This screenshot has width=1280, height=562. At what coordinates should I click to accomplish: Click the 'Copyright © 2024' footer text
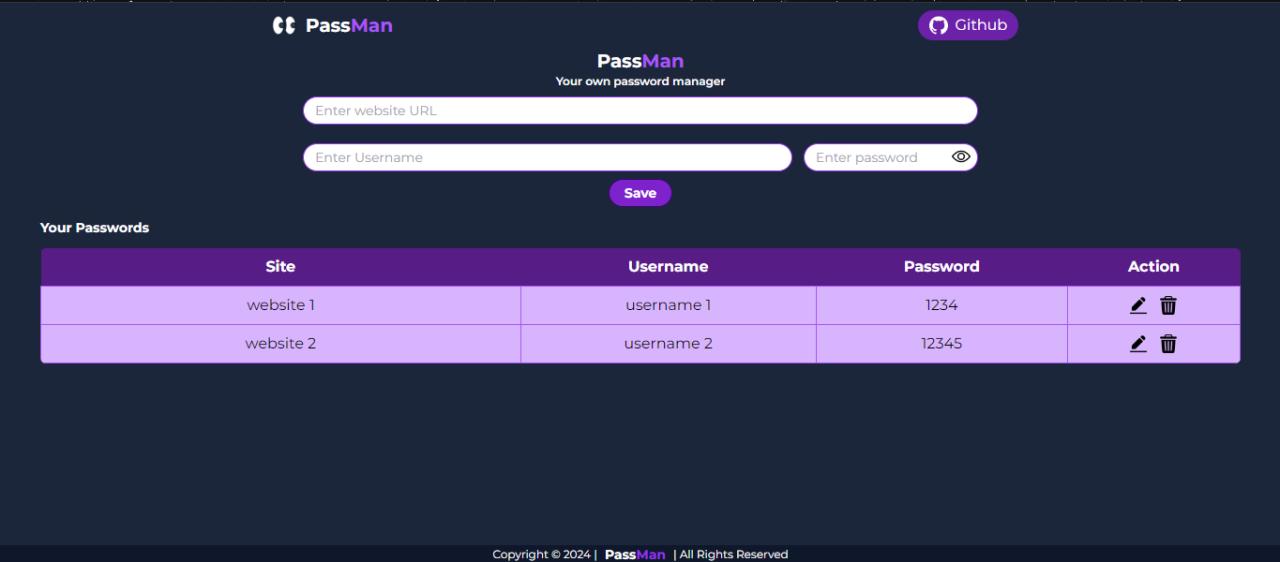(x=541, y=554)
